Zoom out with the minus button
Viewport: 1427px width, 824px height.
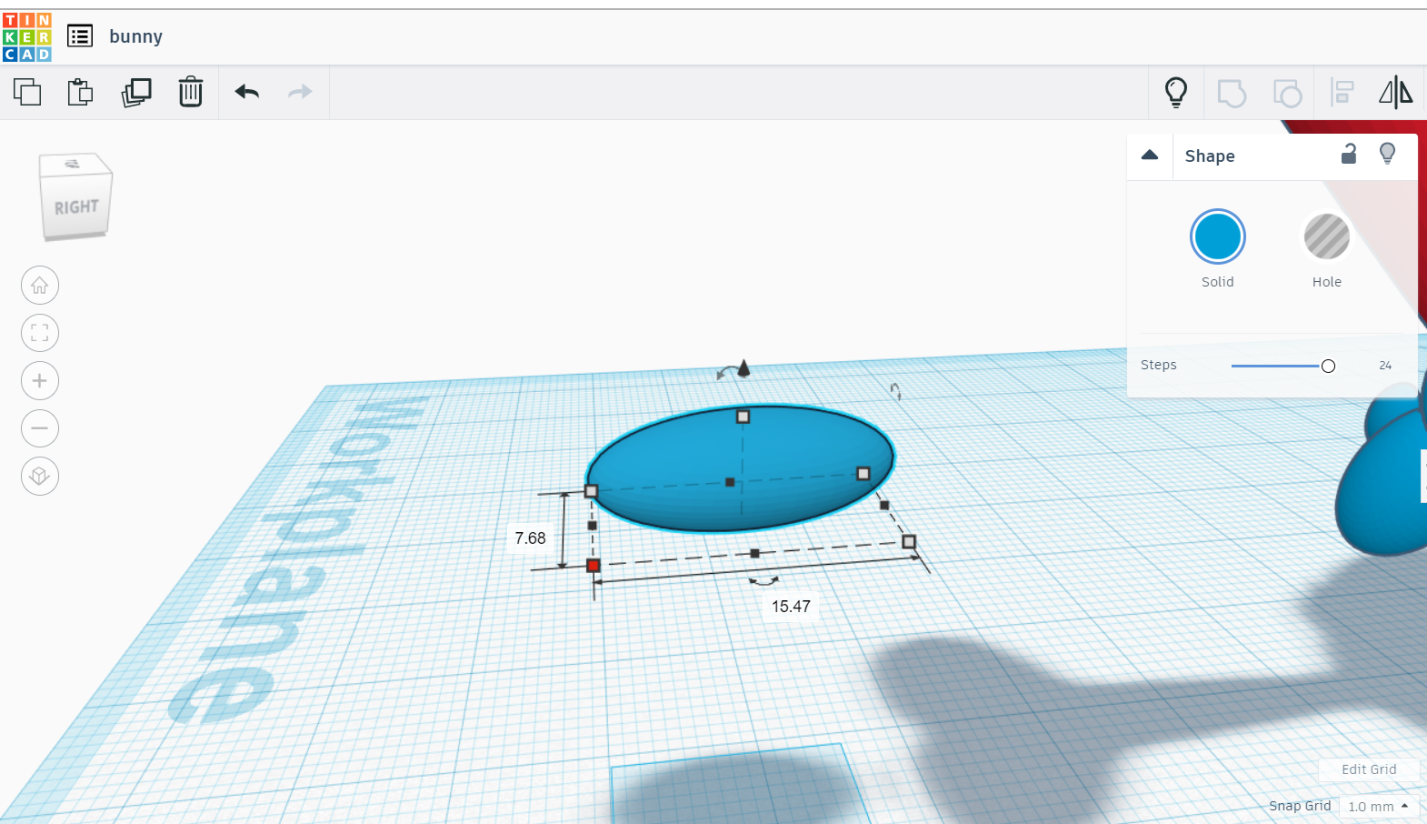pyautogui.click(x=40, y=429)
